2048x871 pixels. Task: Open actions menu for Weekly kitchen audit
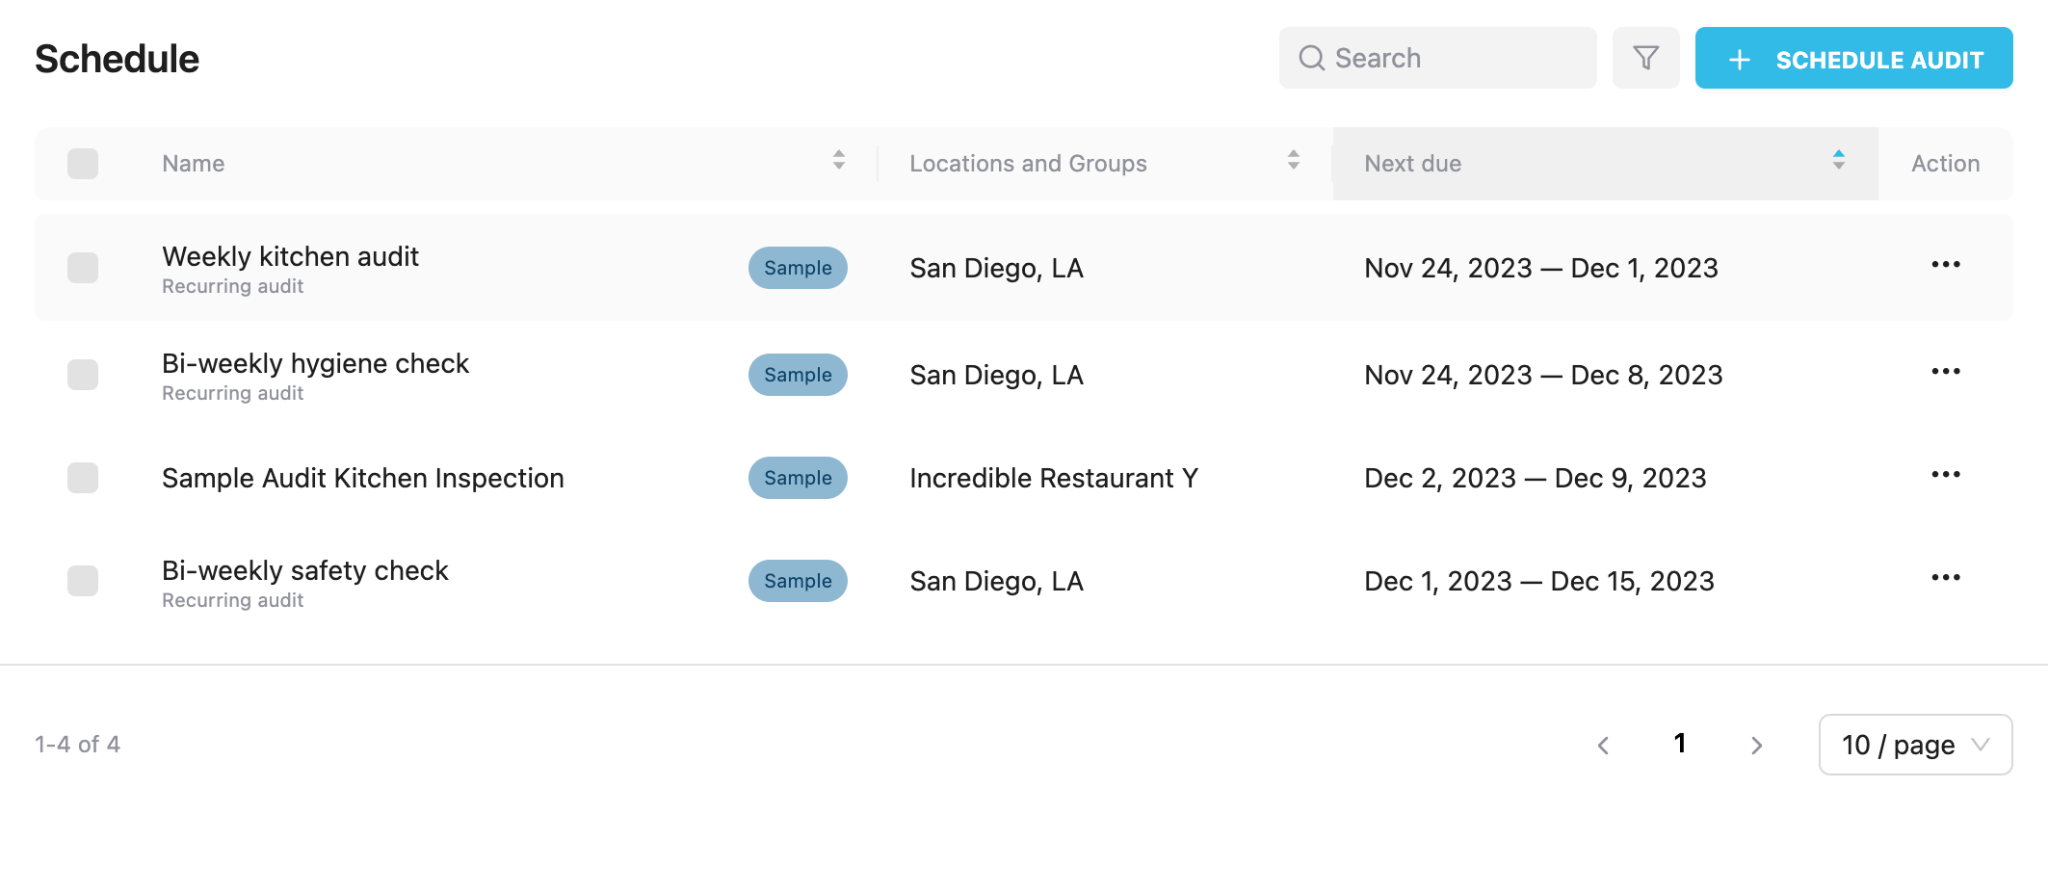point(1945,265)
